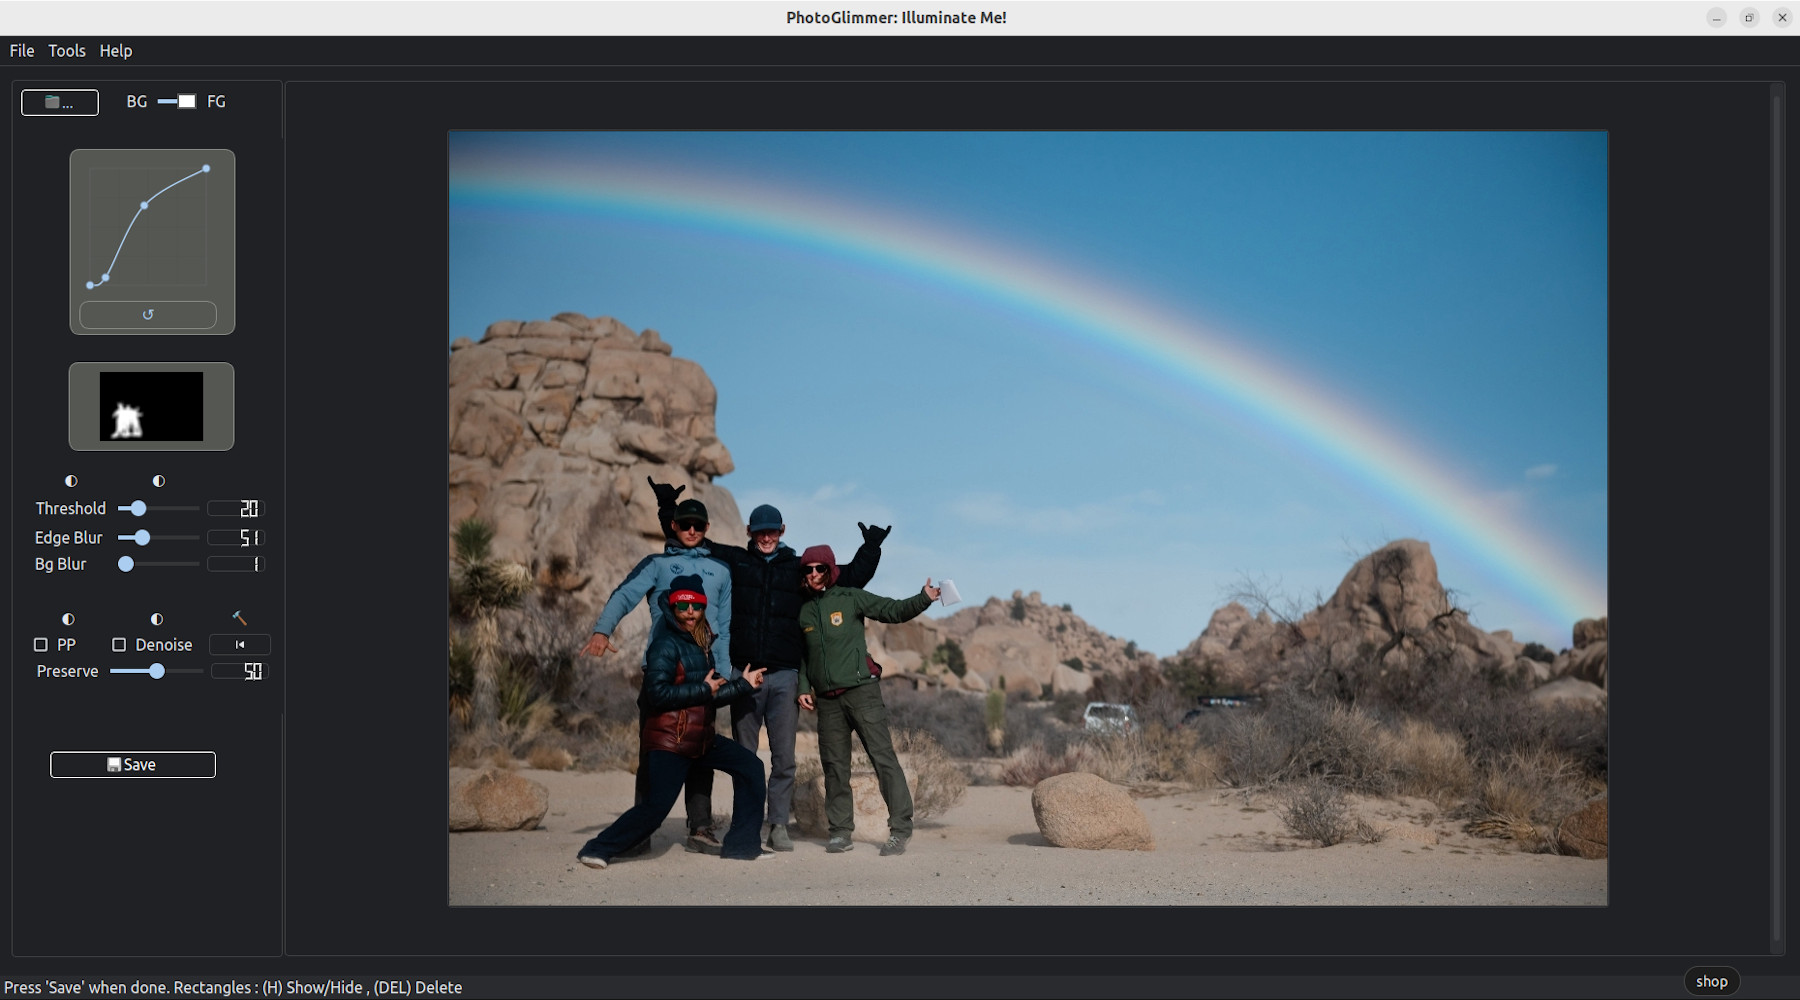Viewport: 1800px width, 1000px height.
Task: Enable the PP checkbox
Action: point(41,645)
